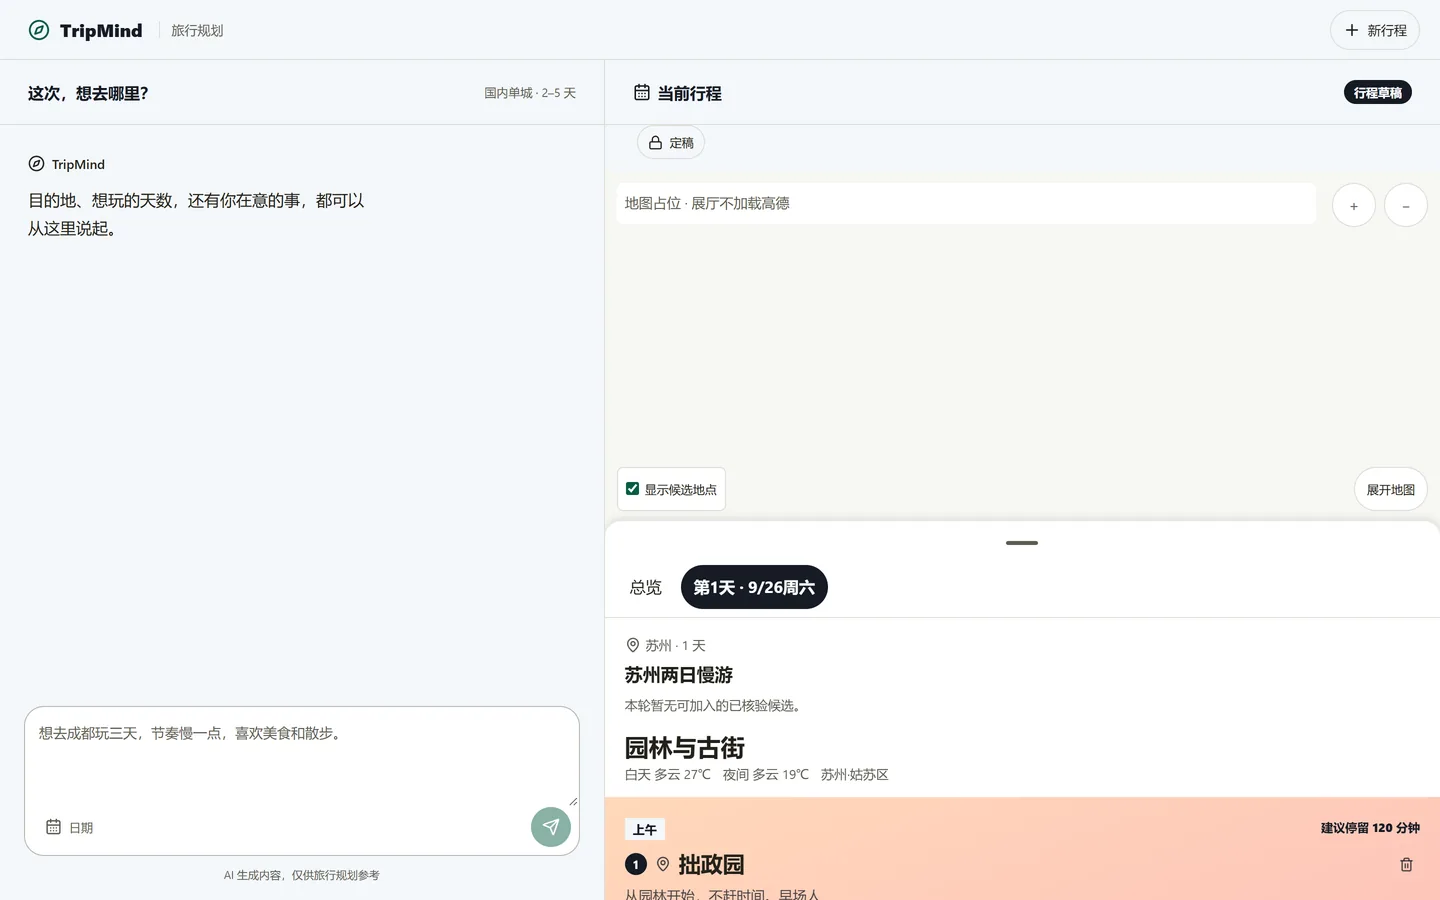Click the 旅行规划 header label
This screenshot has width=1440, height=900.
coord(197,31)
